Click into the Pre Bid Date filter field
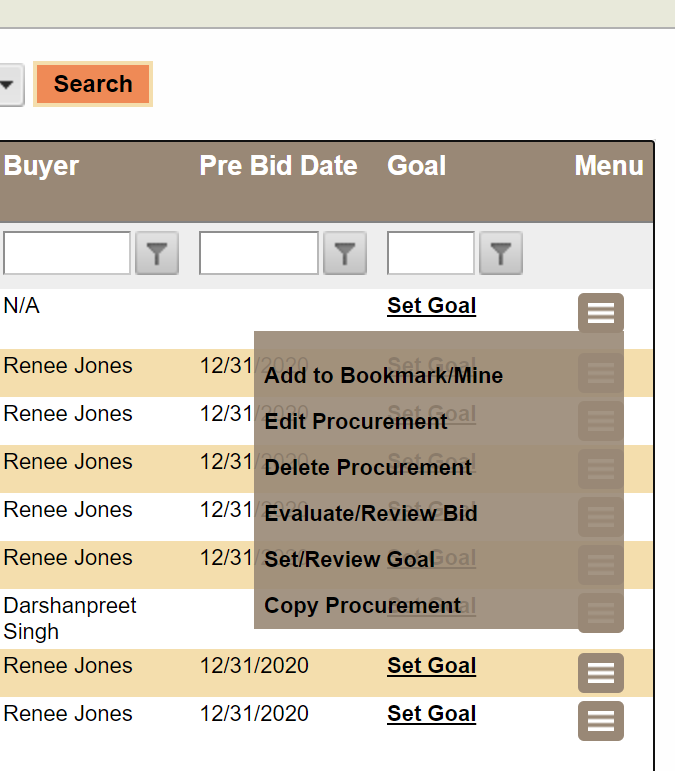Screen dimensions: 675x771 [x=258, y=254]
